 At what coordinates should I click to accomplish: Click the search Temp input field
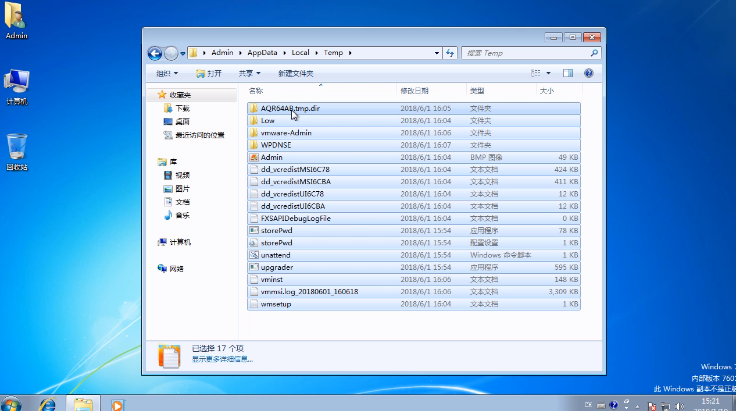pos(526,53)
